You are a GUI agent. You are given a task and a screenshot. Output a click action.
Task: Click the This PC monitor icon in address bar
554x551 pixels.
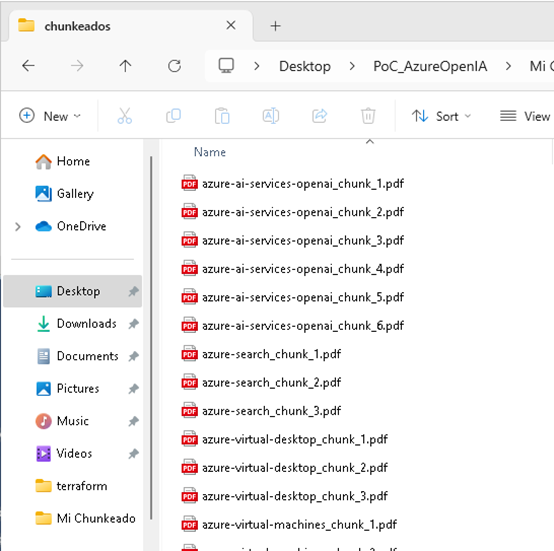coord(226,66)
